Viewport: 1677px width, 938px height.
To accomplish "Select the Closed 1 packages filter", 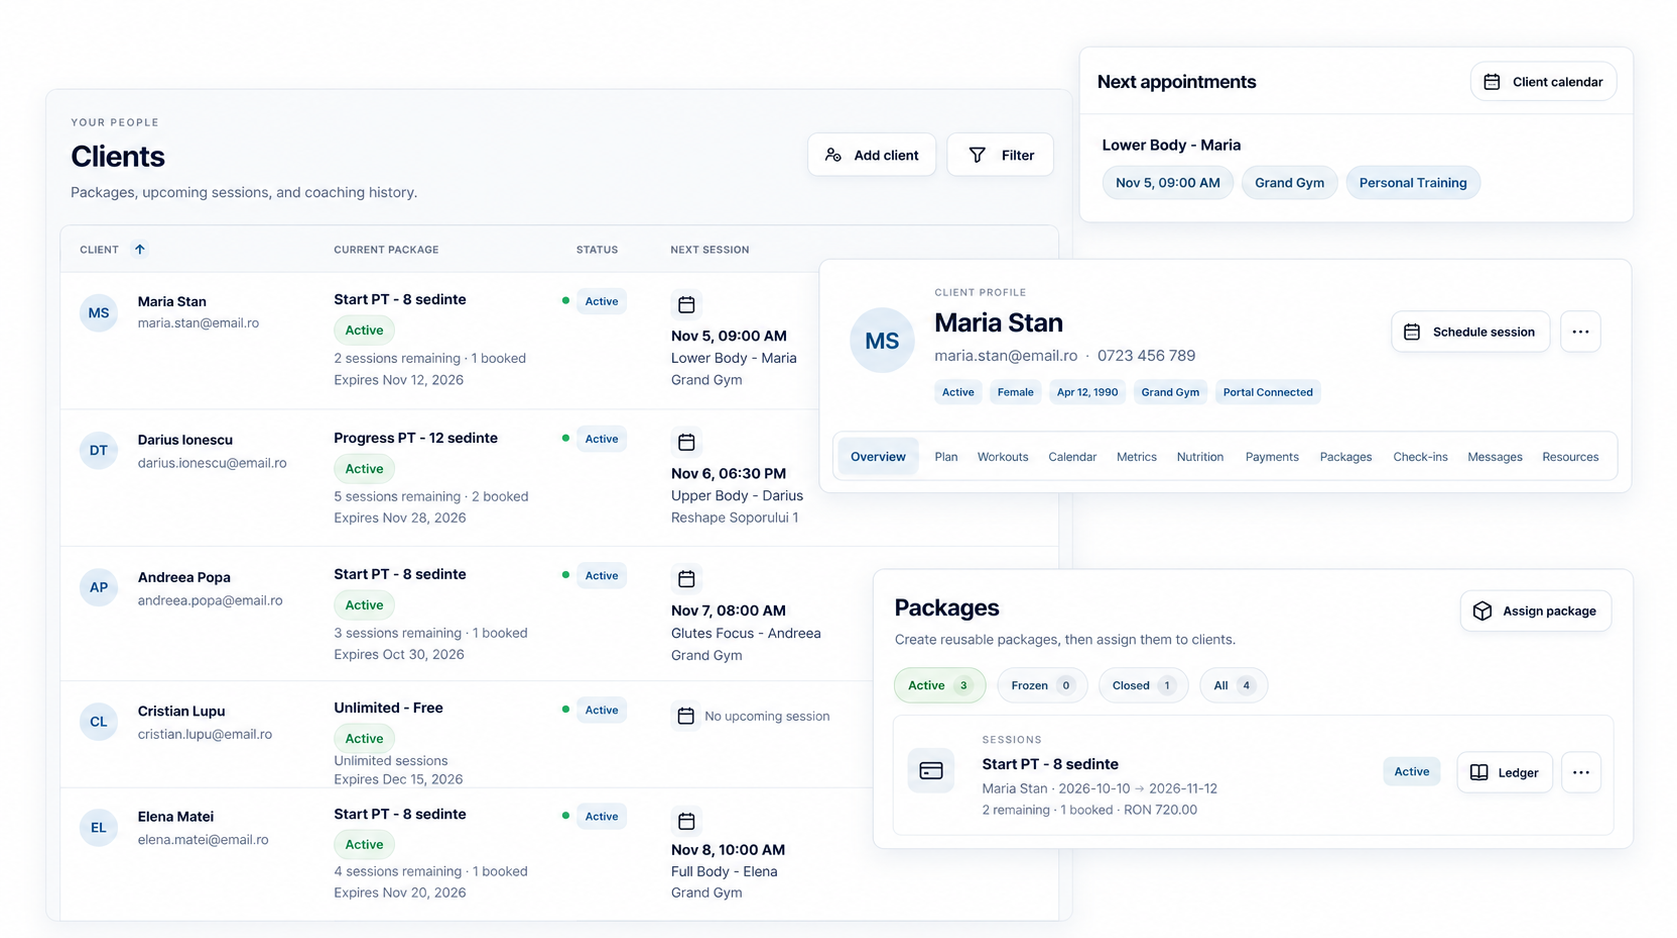I will point(1143,685).
